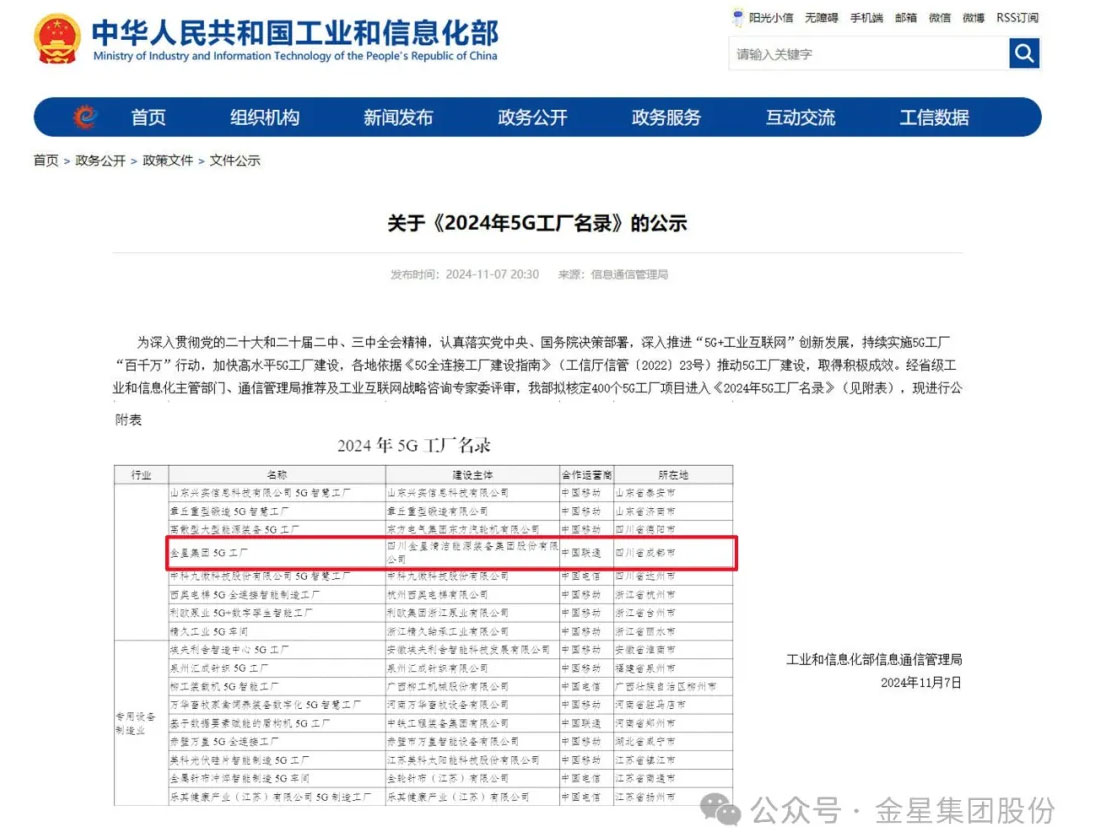Click 文件公示 breadcrumb link

(234, 161)
